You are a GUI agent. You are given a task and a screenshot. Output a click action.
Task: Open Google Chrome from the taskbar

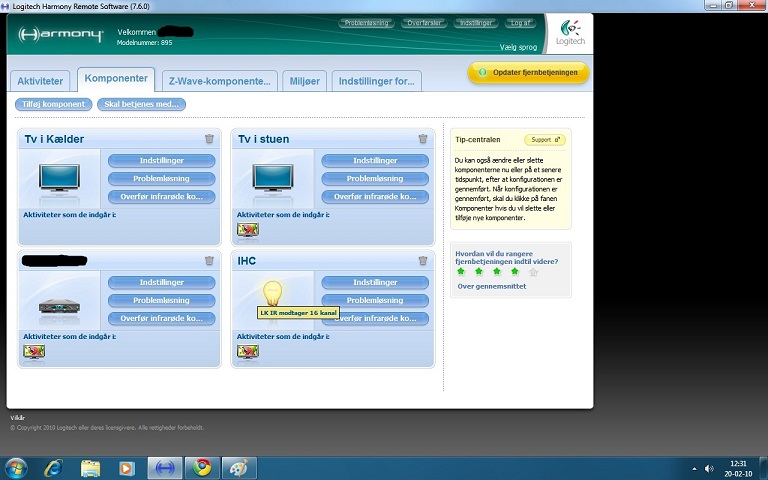(203, 468)
